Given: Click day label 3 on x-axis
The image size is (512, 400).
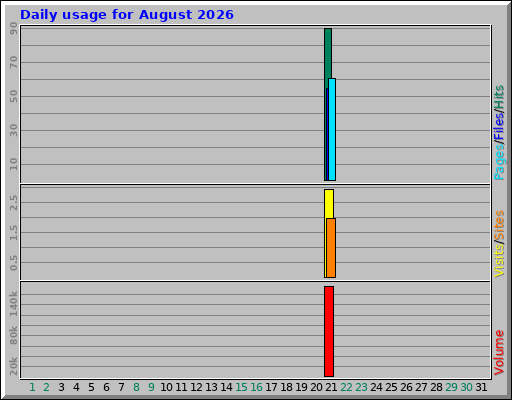Looking at the screenshot, I should (61, 387).
